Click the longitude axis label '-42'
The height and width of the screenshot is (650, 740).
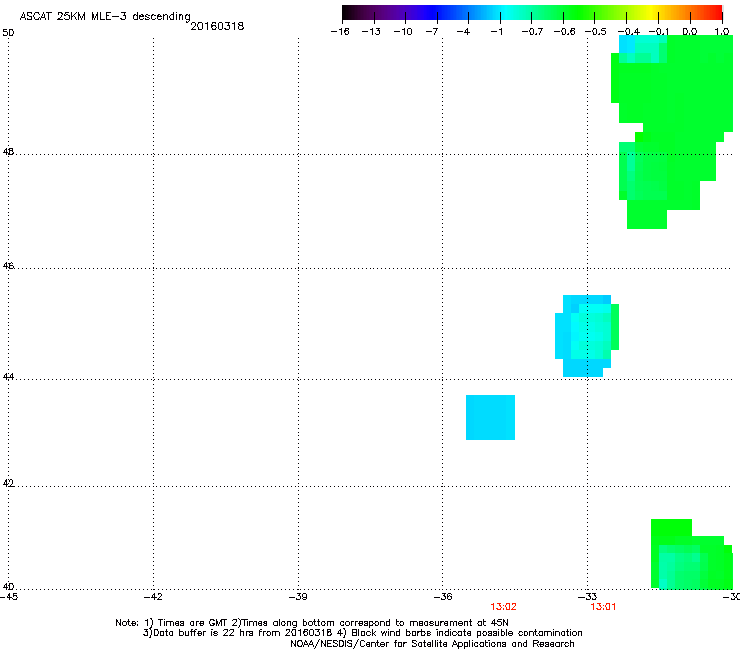coord(153,597)
